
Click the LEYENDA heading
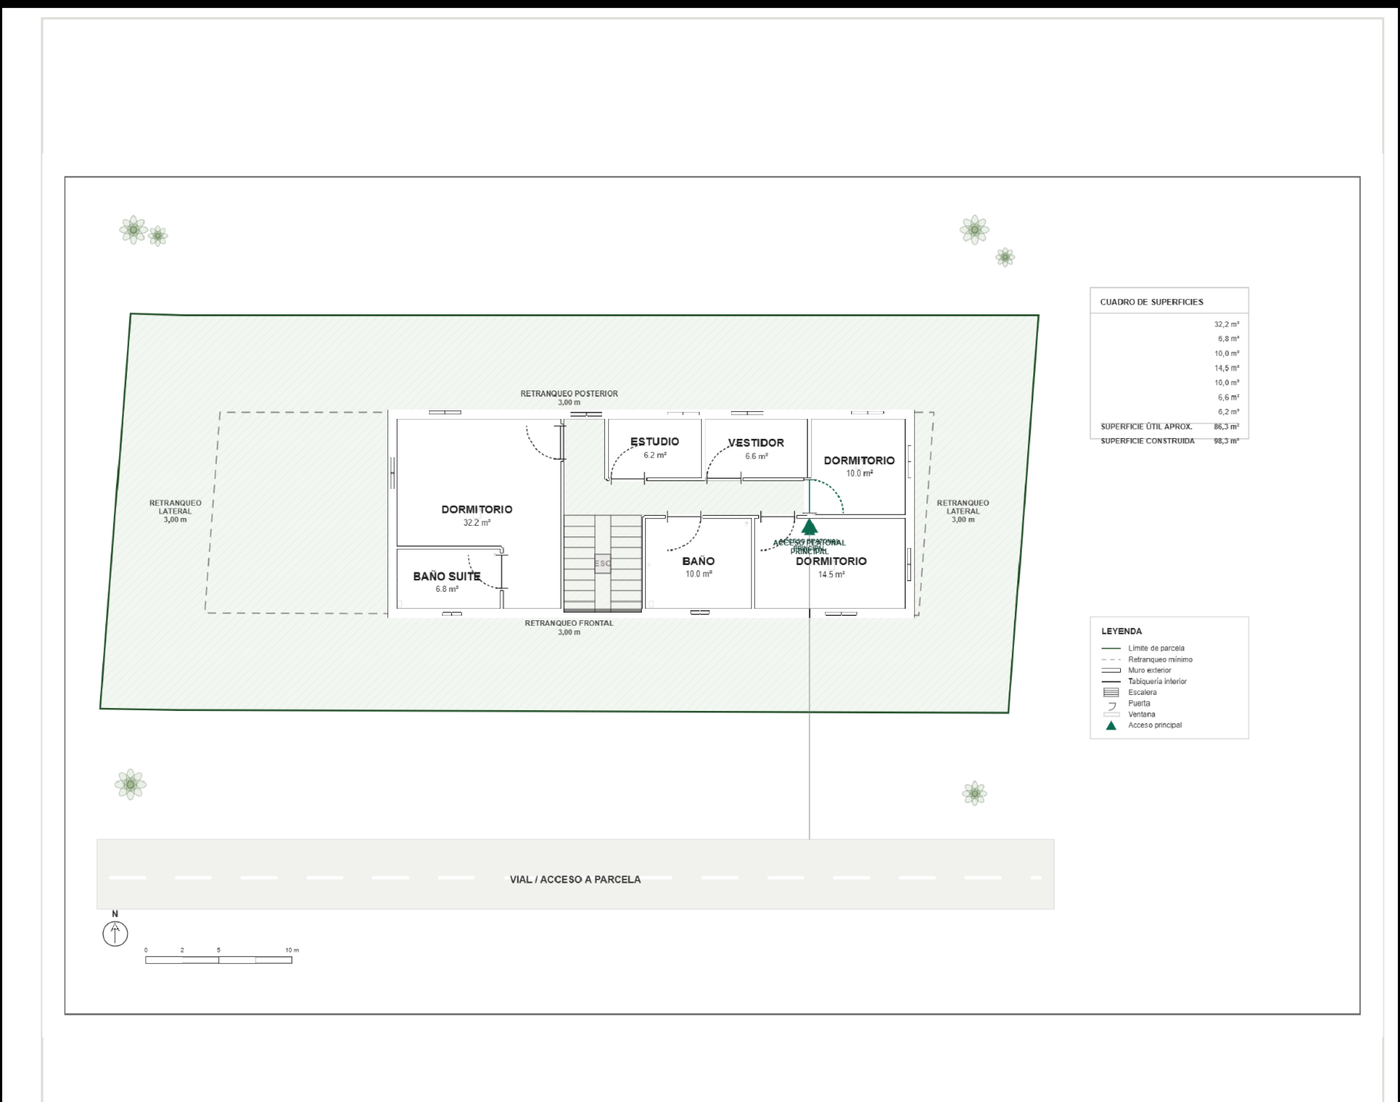(1121, 631)
